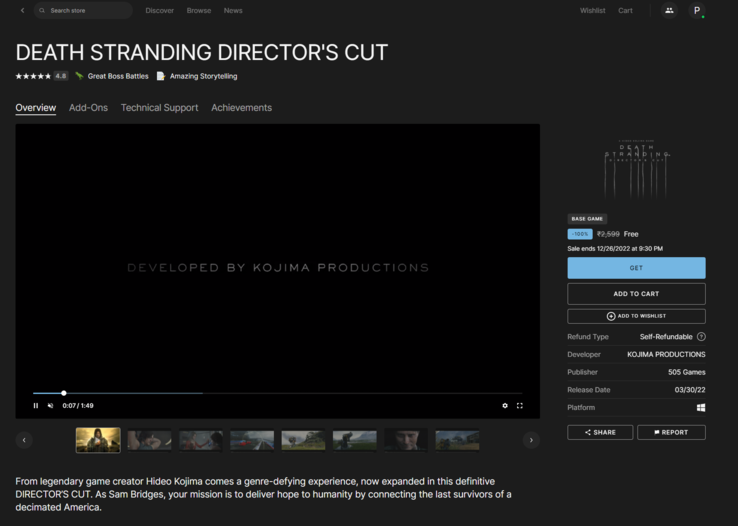Open the Cart page
The width and height of the screenshot is (738, 526).
point(625,10)
